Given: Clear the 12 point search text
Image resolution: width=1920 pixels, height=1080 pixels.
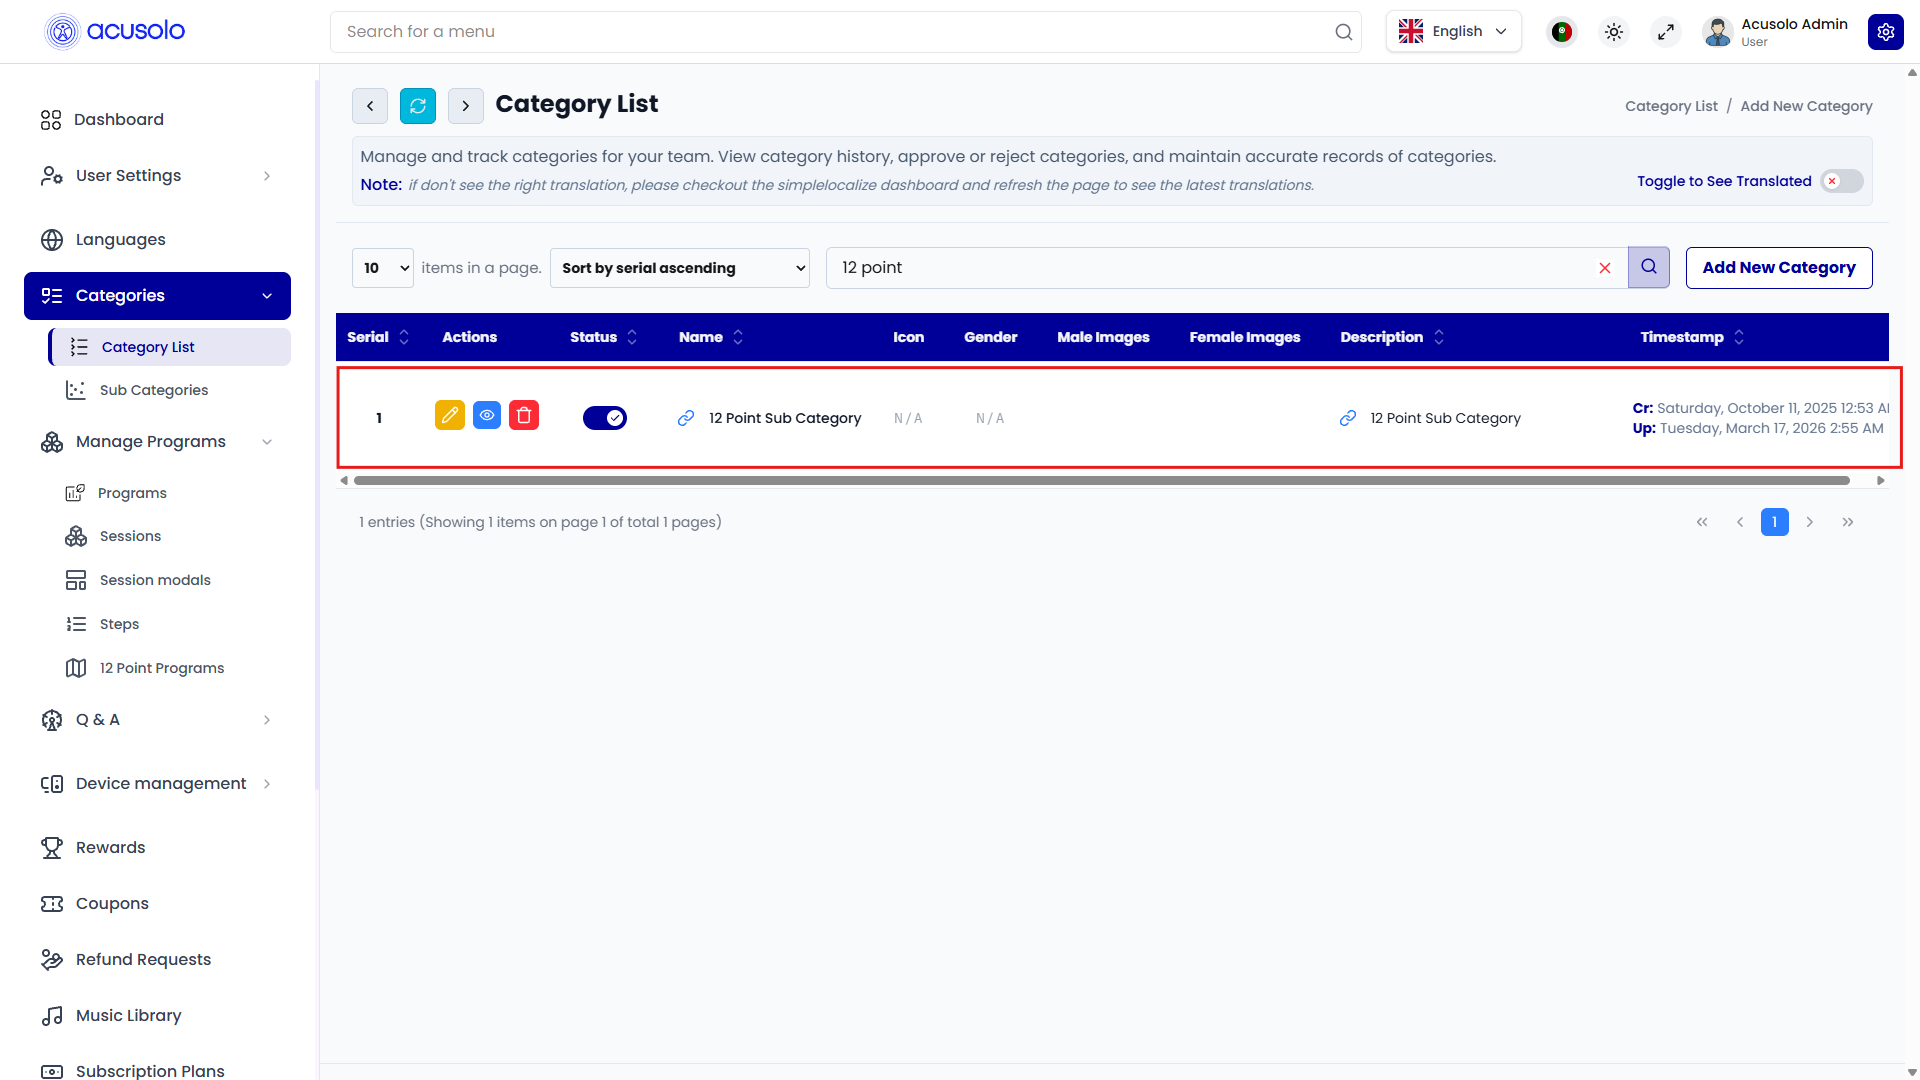Looking at the screenshot, I should coord(1605,268).
